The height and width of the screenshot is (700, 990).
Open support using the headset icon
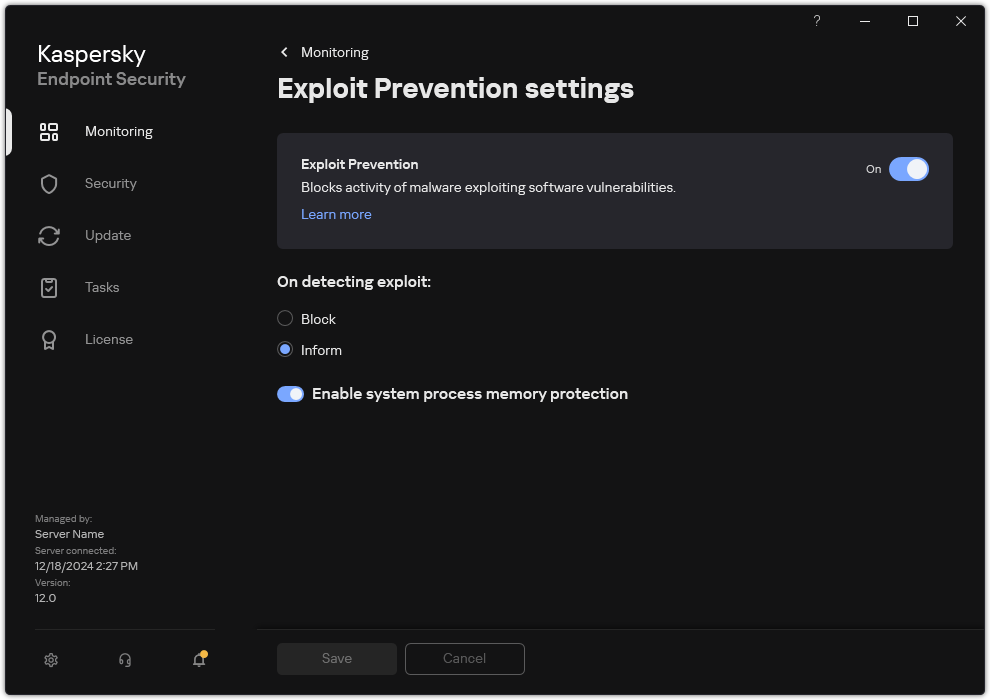tap(124, 659)
